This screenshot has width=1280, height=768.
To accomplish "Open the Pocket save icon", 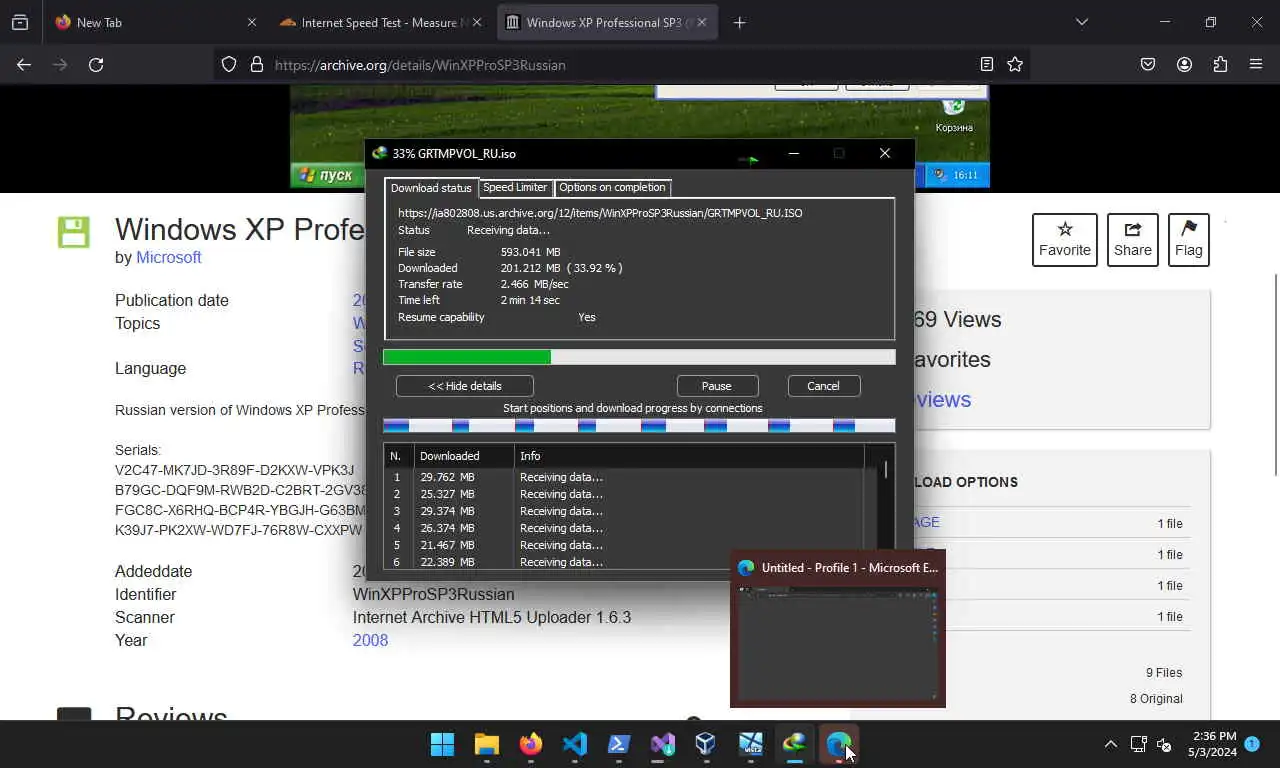I will pyautogui.click(x=1148, y=64).
